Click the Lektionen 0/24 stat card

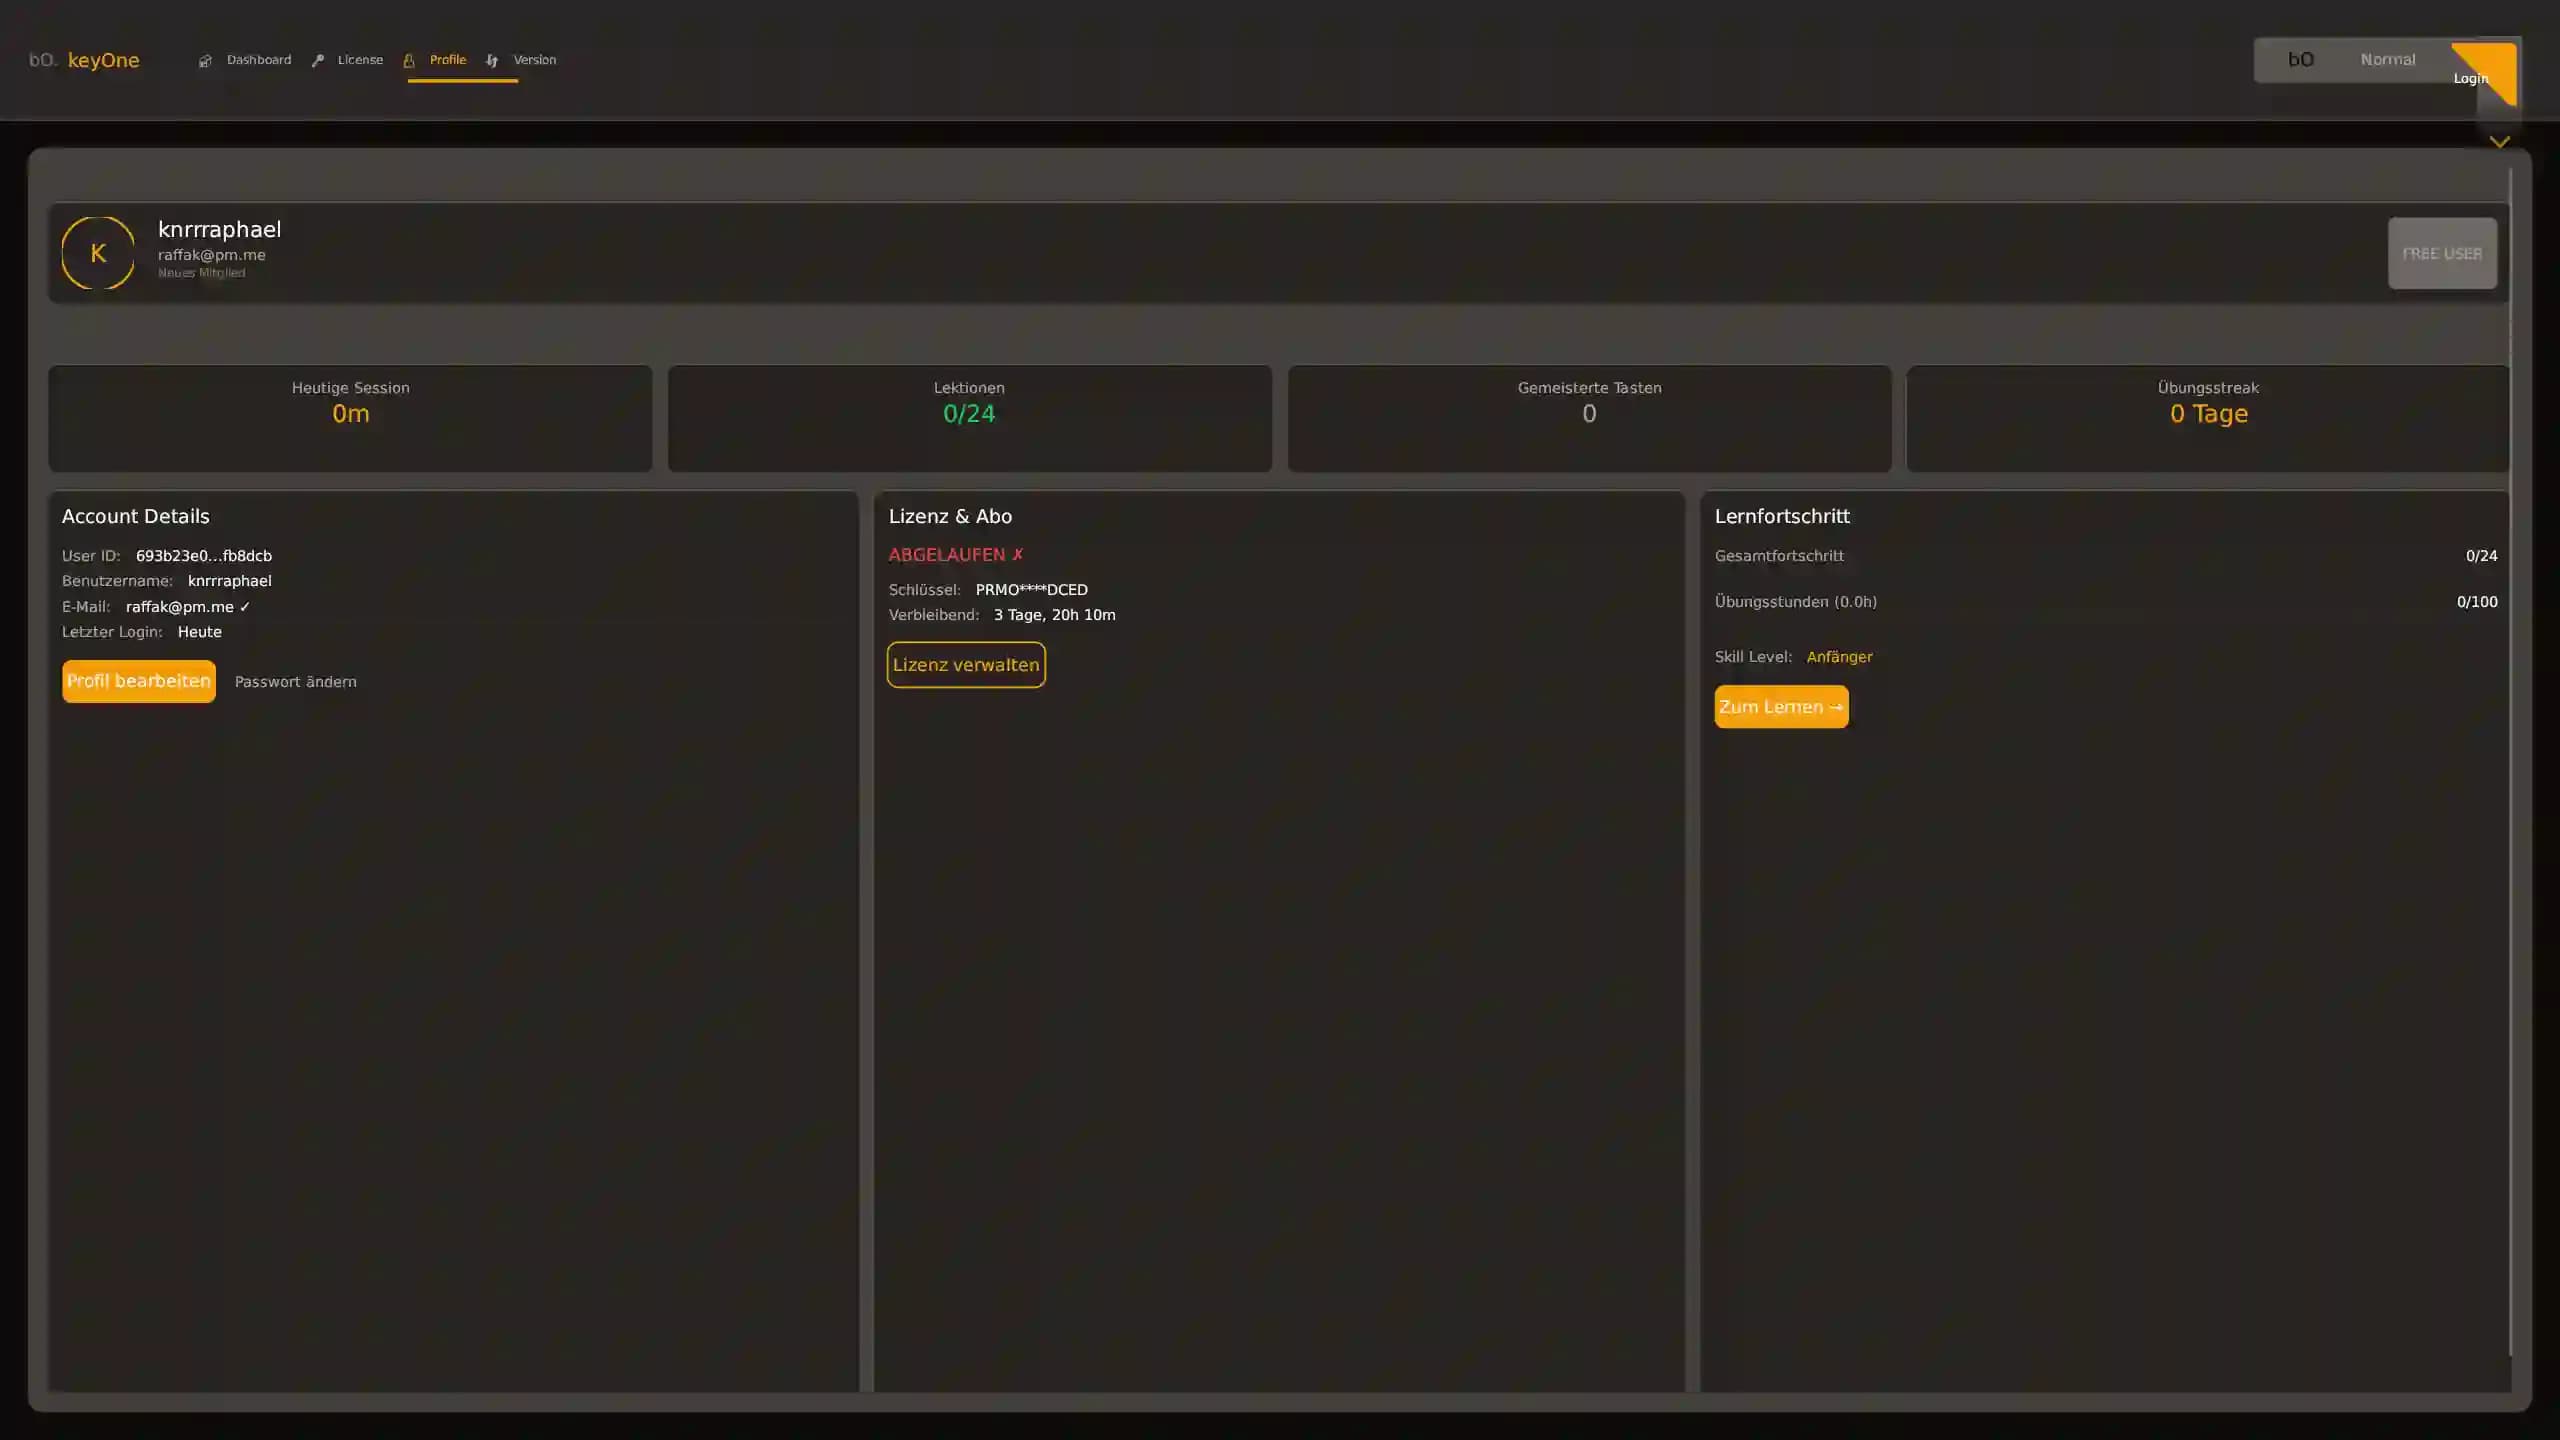pos(969,417)
